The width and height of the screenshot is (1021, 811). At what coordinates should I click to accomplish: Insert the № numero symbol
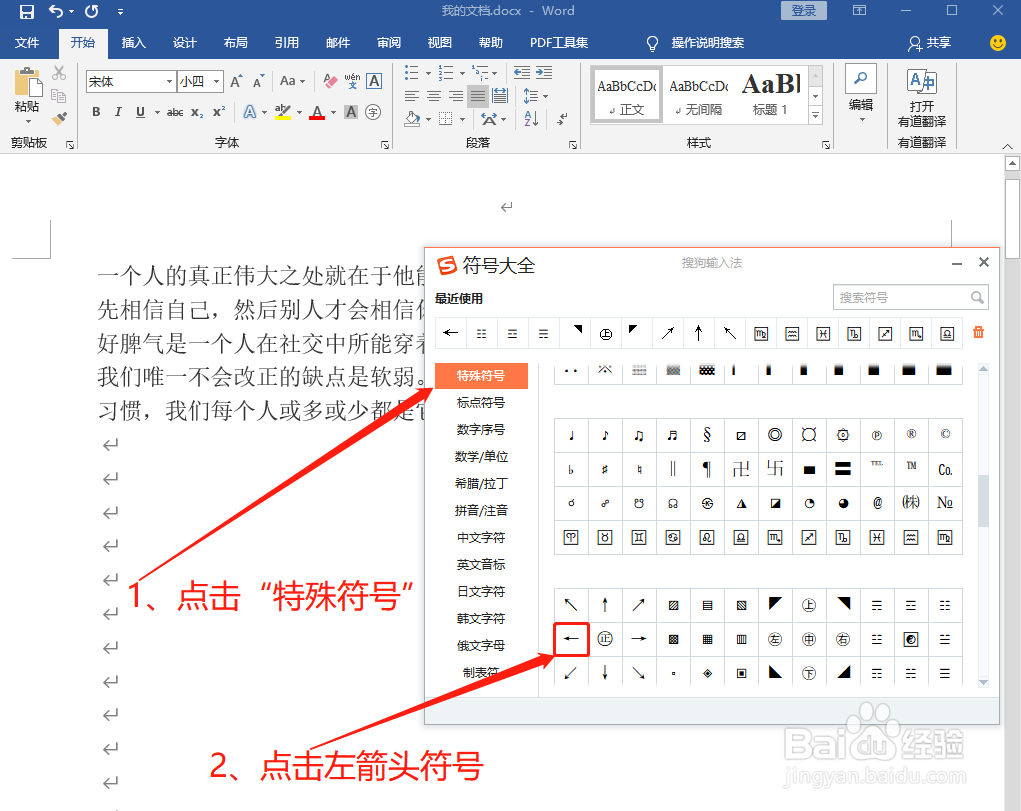point(945,503)
